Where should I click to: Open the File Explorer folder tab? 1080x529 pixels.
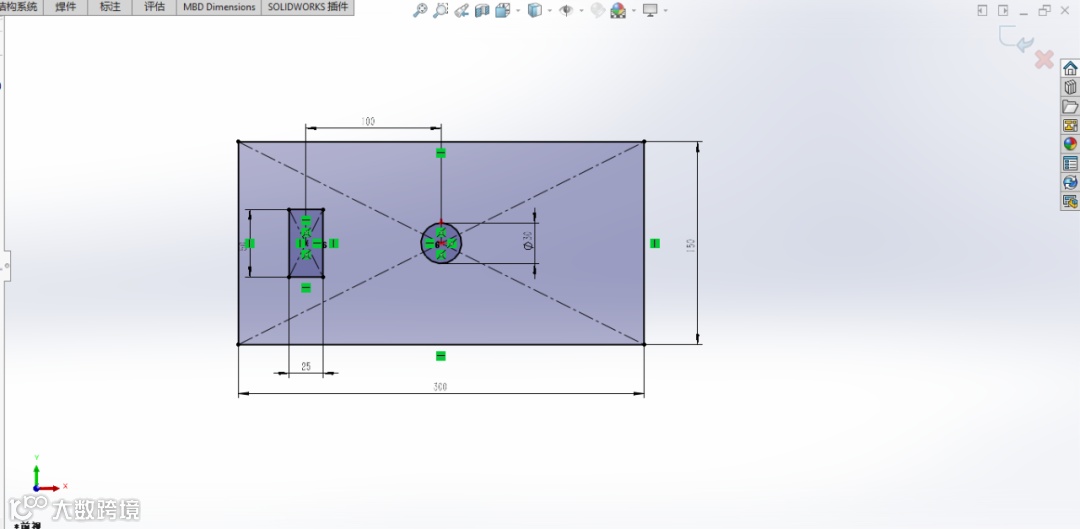click(x=1070, y=107)
